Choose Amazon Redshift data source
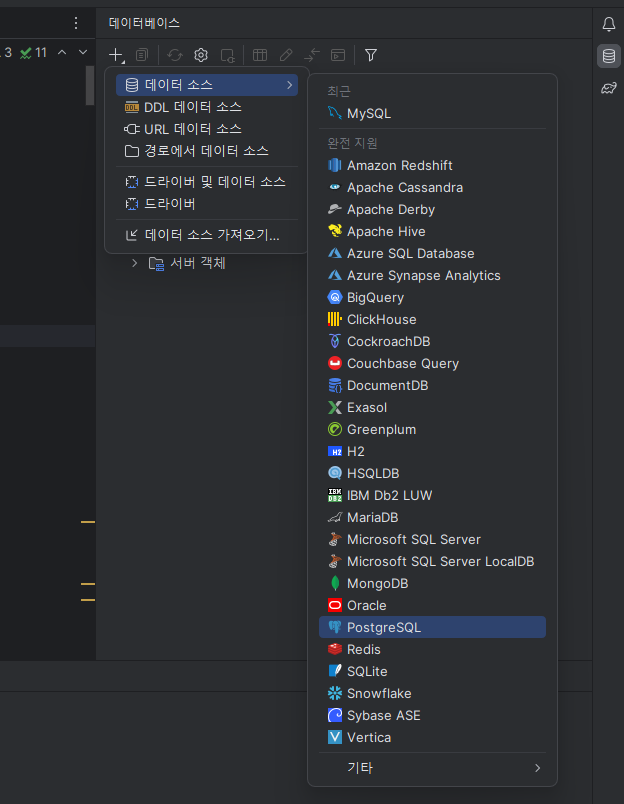This screenshot has height=804, width=624. (x=432, y=165)
